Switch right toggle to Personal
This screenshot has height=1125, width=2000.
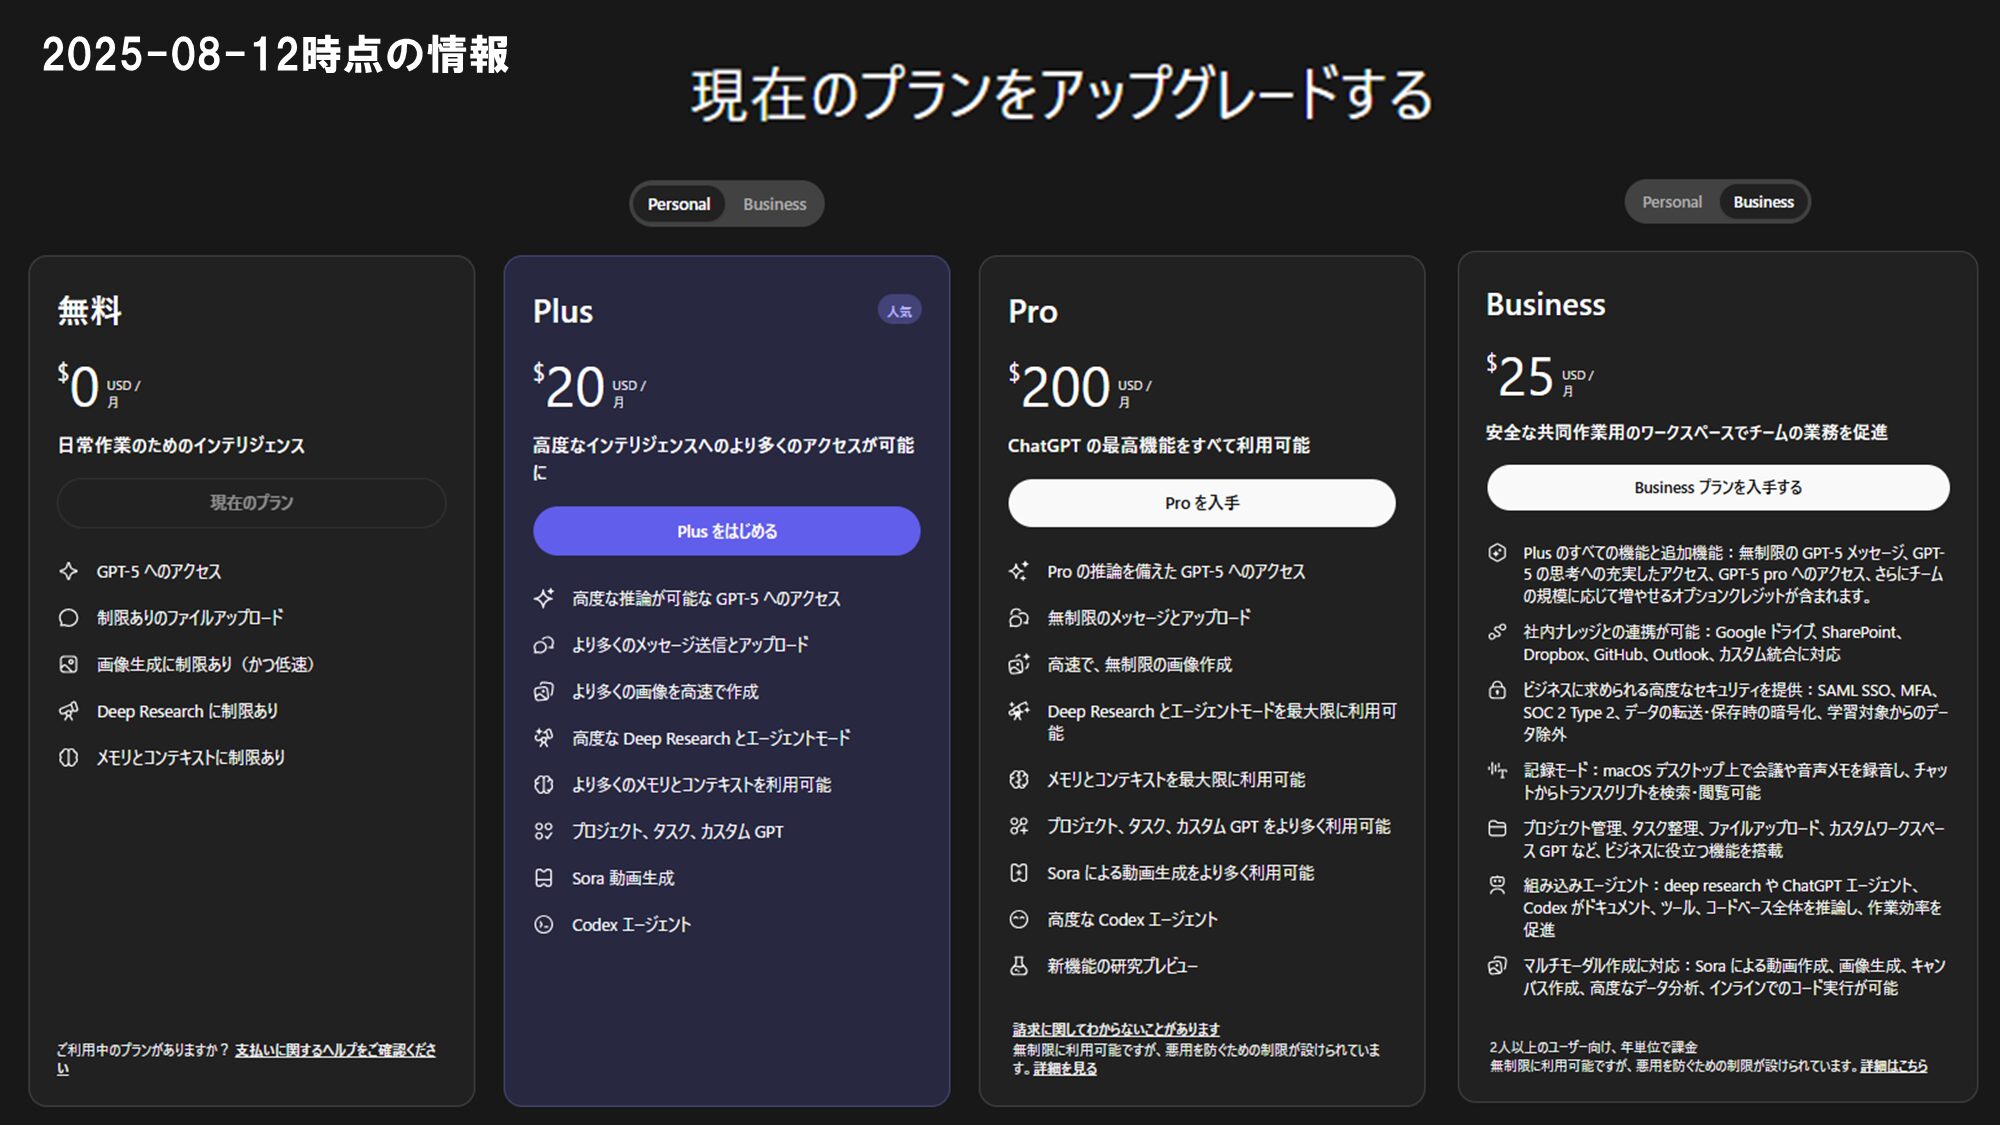coord(1671,202)
